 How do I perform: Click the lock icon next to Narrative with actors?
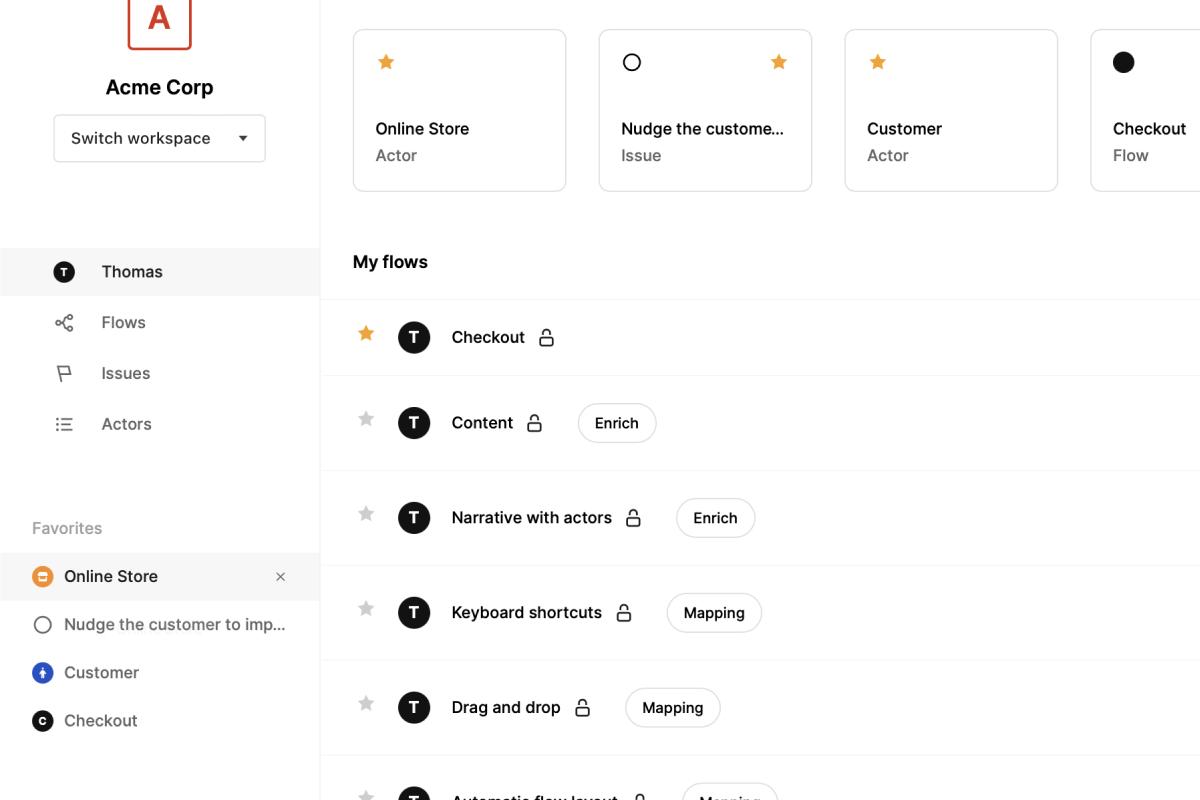pyautogui.click(x=633, y=518)
